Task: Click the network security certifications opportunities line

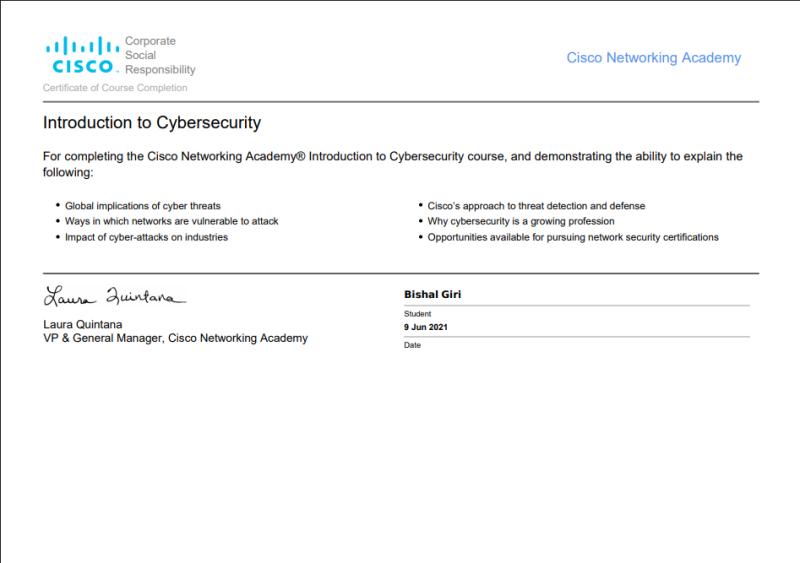Action: [573, 237]
